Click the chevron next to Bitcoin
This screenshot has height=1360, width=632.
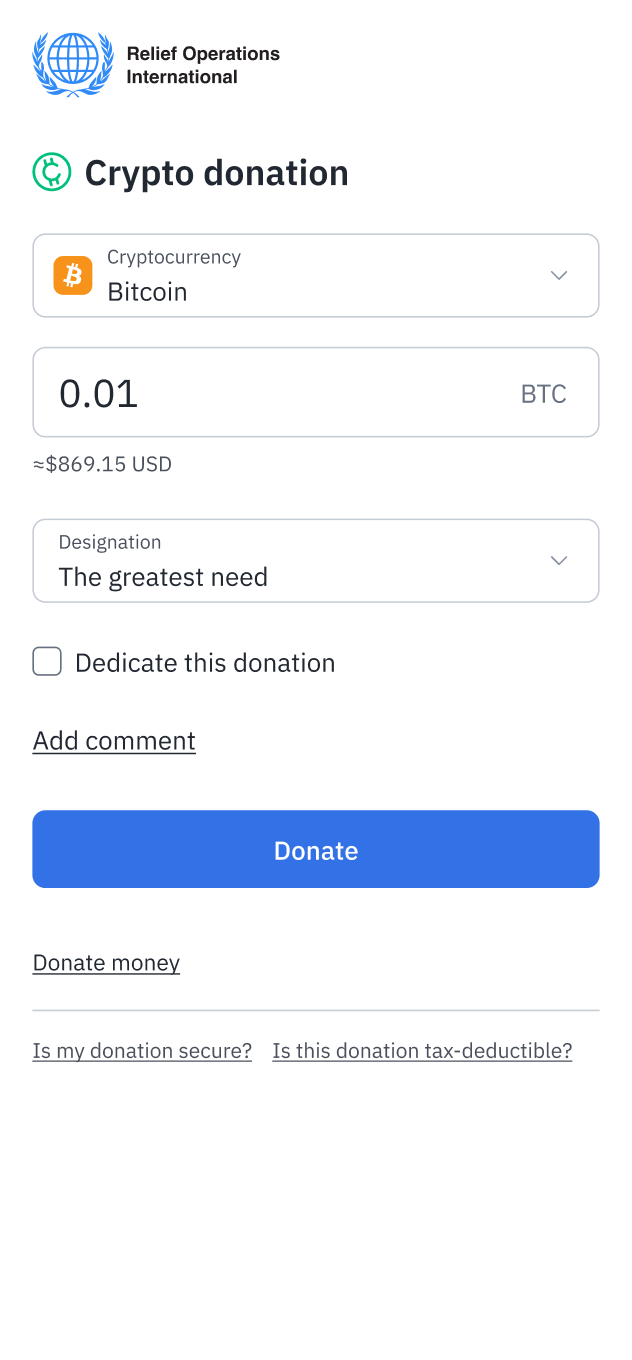pyautogui.click(x=558, y=275)
